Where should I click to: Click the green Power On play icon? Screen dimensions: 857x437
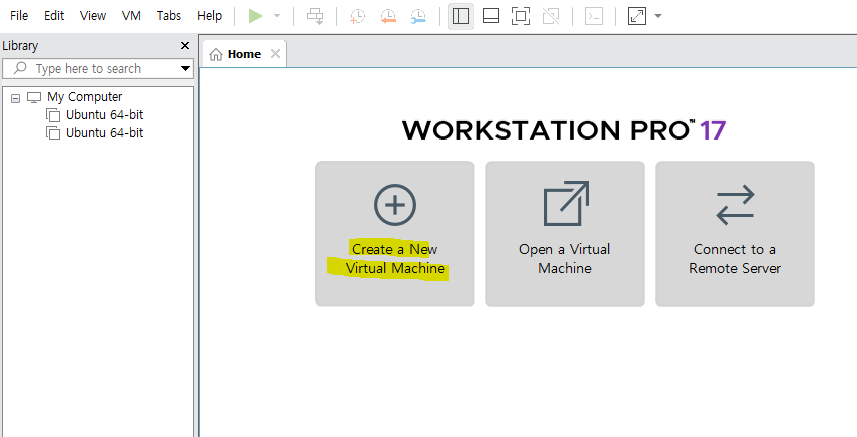pos(255,16)
